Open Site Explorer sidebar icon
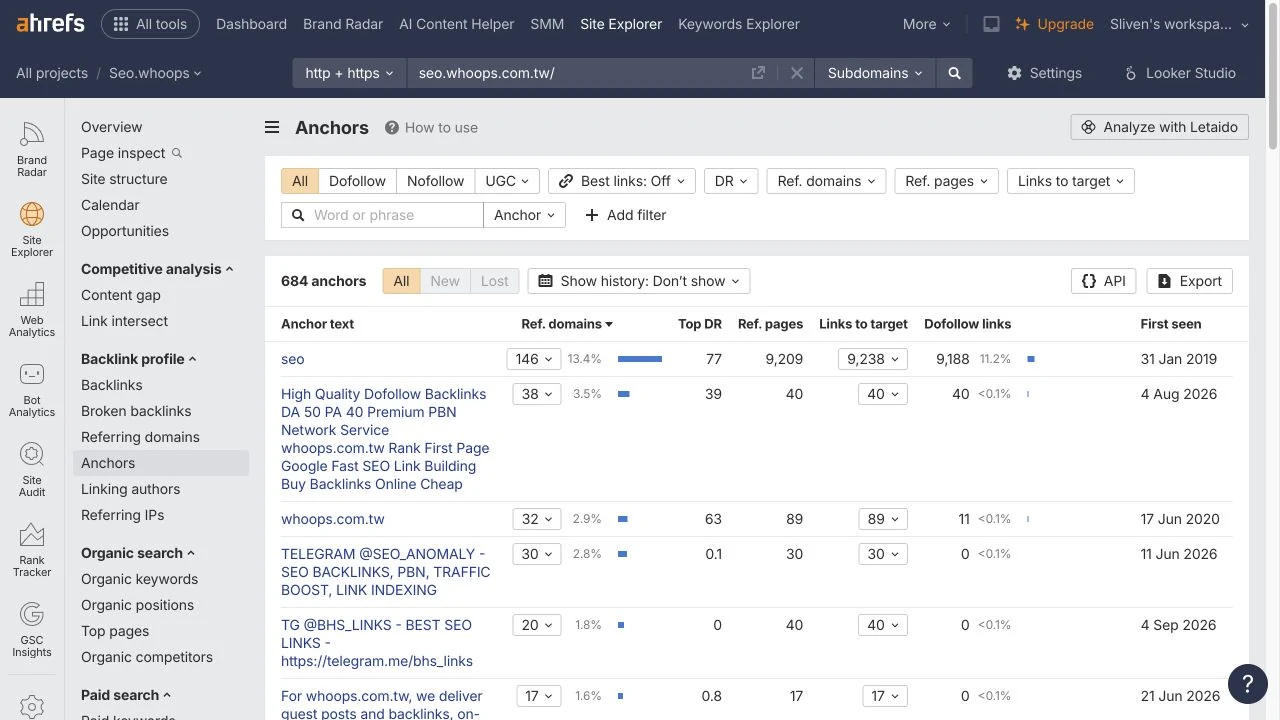 (x=32, y=229)
